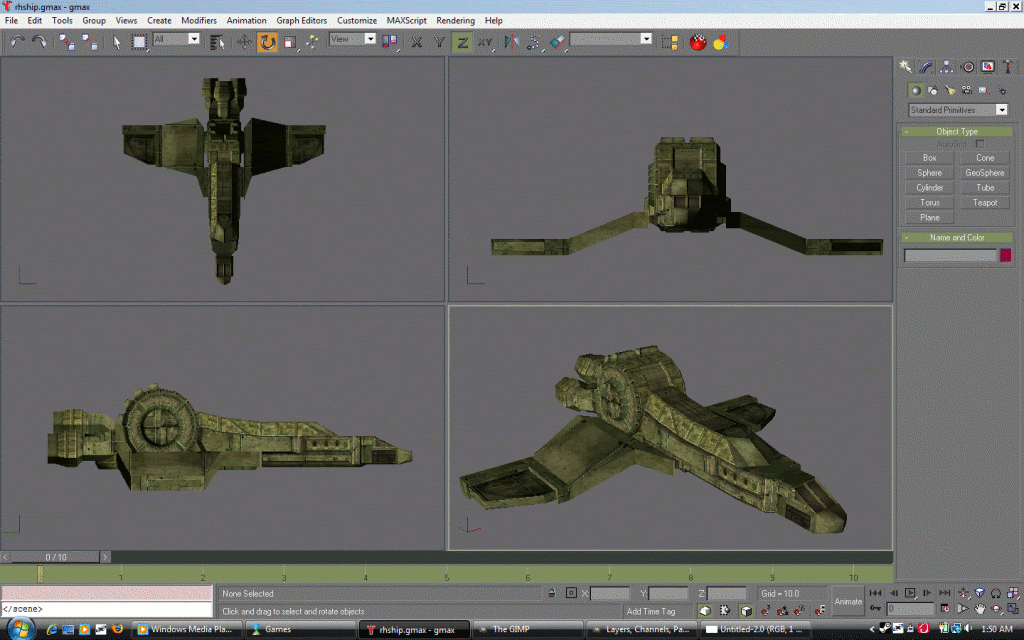The image size is (1024, 640).
Task: Activate the Select and Rotate tool
Action: pyautogui.click(x=267, y=41)
